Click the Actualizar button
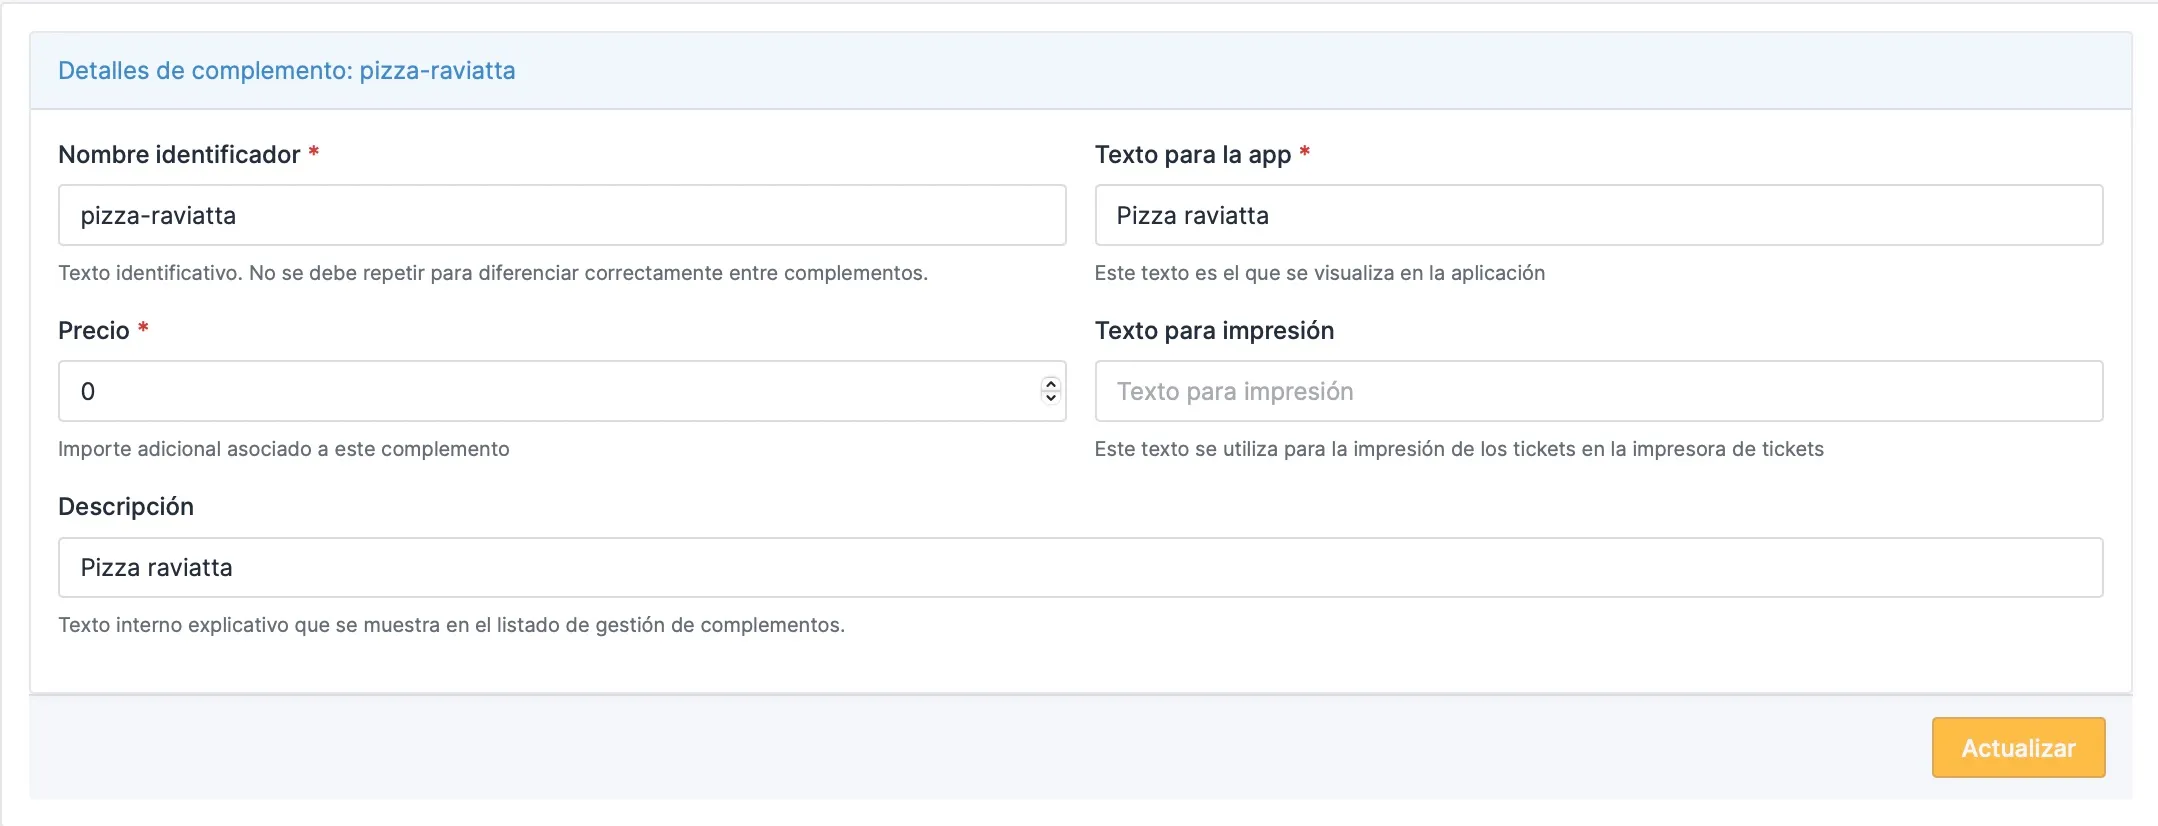 pyautogui.click(x=2018, y=747)
